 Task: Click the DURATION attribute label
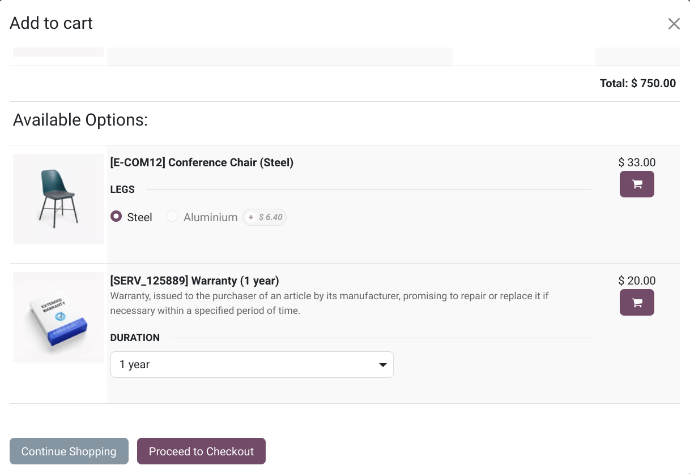click(x=134, y=338)
